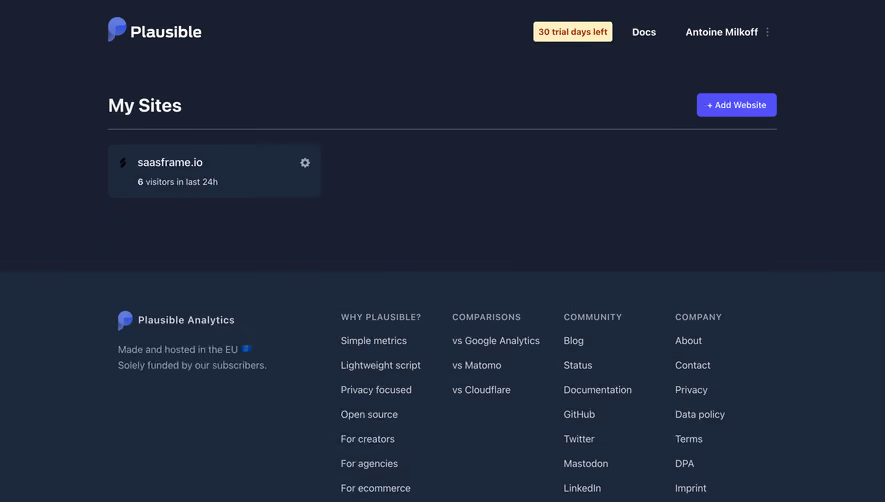The width and height of the screenshot is (885, 502).
Task: Click the WHY PLAUSIBLE? column heading
Action: pyautogui.click(x=380, y=317)
